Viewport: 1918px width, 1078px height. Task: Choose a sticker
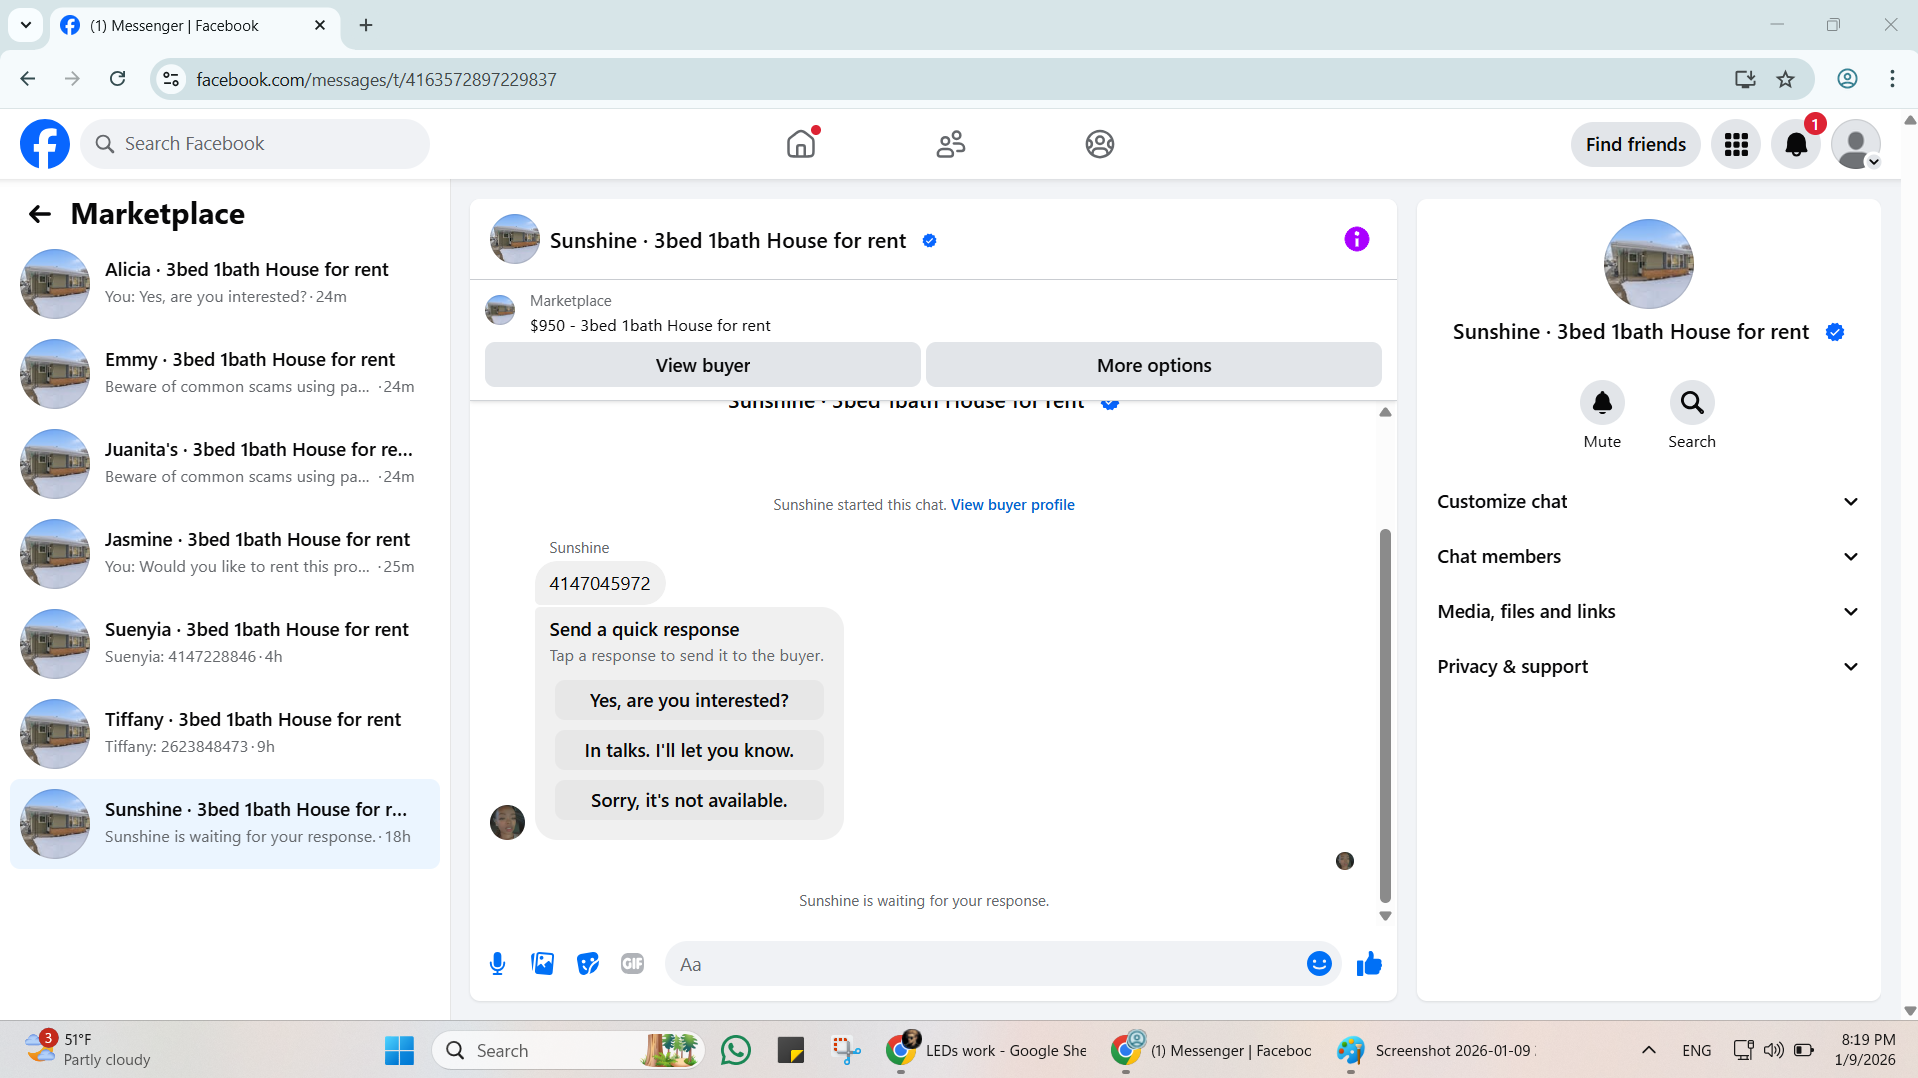coord(588,964)
